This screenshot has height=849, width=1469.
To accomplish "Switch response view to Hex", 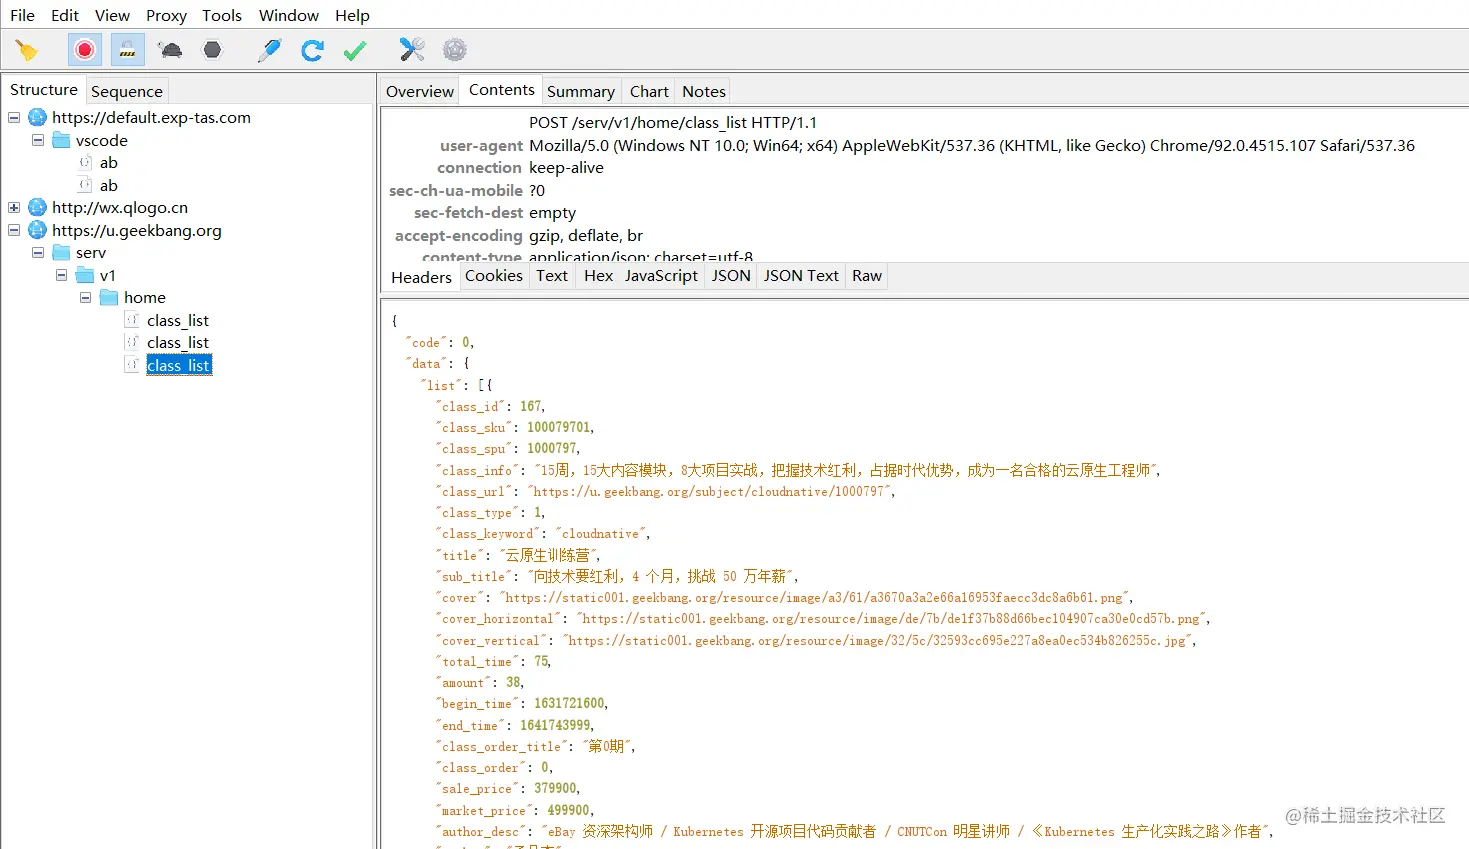I will [598, 276].
